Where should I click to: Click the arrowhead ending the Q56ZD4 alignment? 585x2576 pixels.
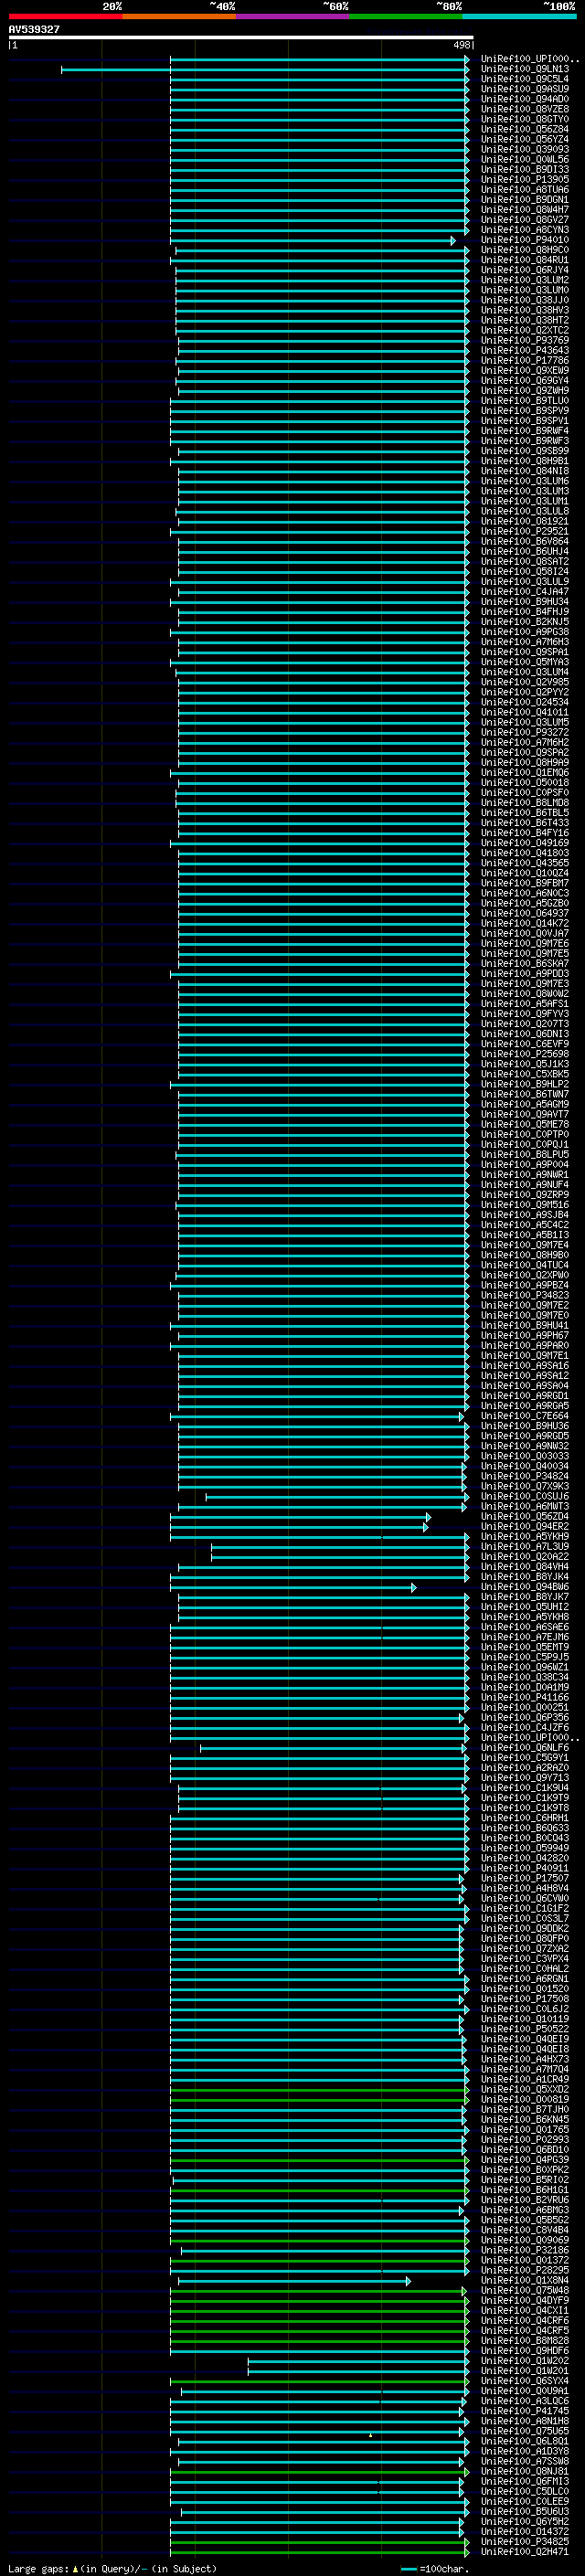point(428,1517)
